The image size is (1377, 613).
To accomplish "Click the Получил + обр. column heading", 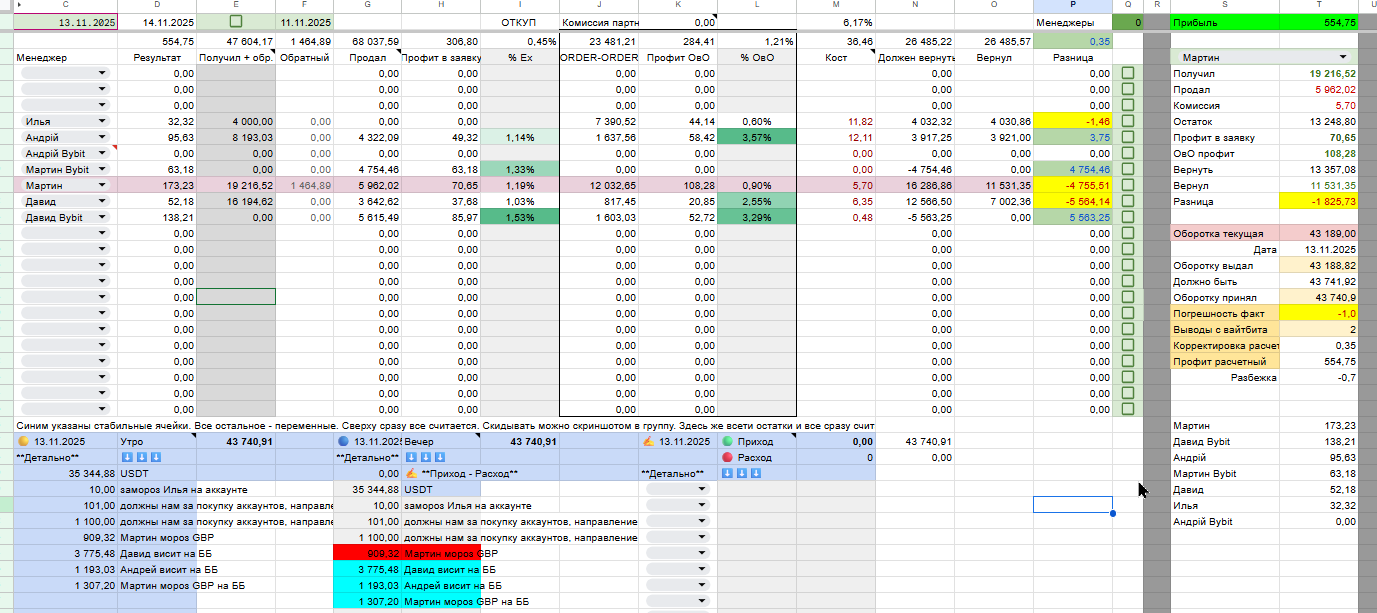I will [x=236, y=58].
